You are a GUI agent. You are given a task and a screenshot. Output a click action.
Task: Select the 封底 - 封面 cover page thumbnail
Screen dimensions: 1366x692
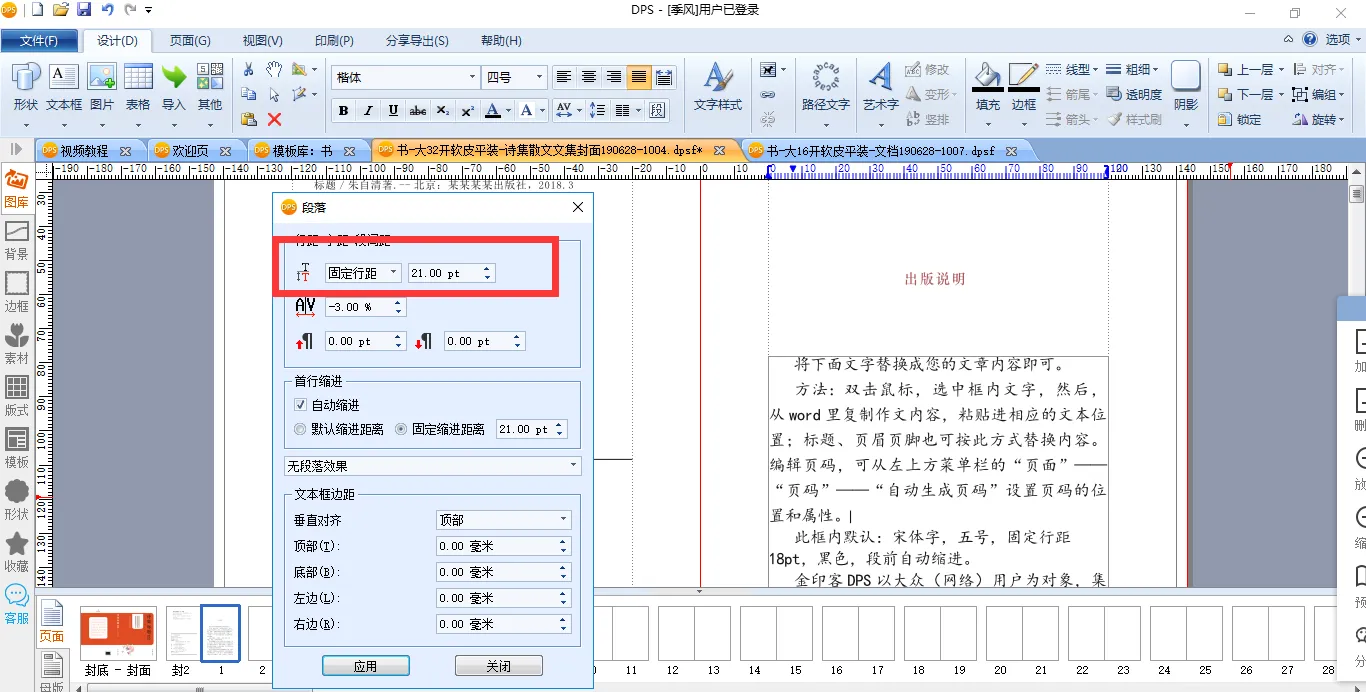pyautogui.click(x=118, y=635)
